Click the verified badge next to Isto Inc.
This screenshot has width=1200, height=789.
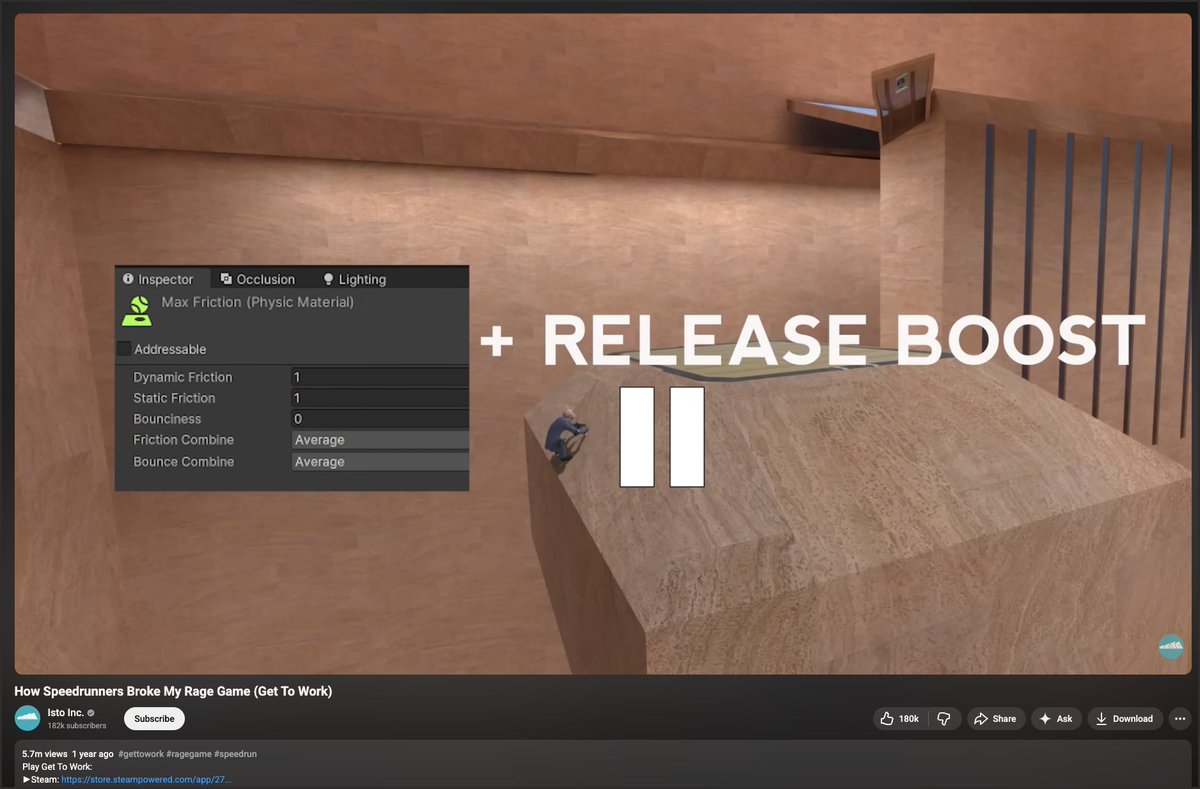pos(91,713)
